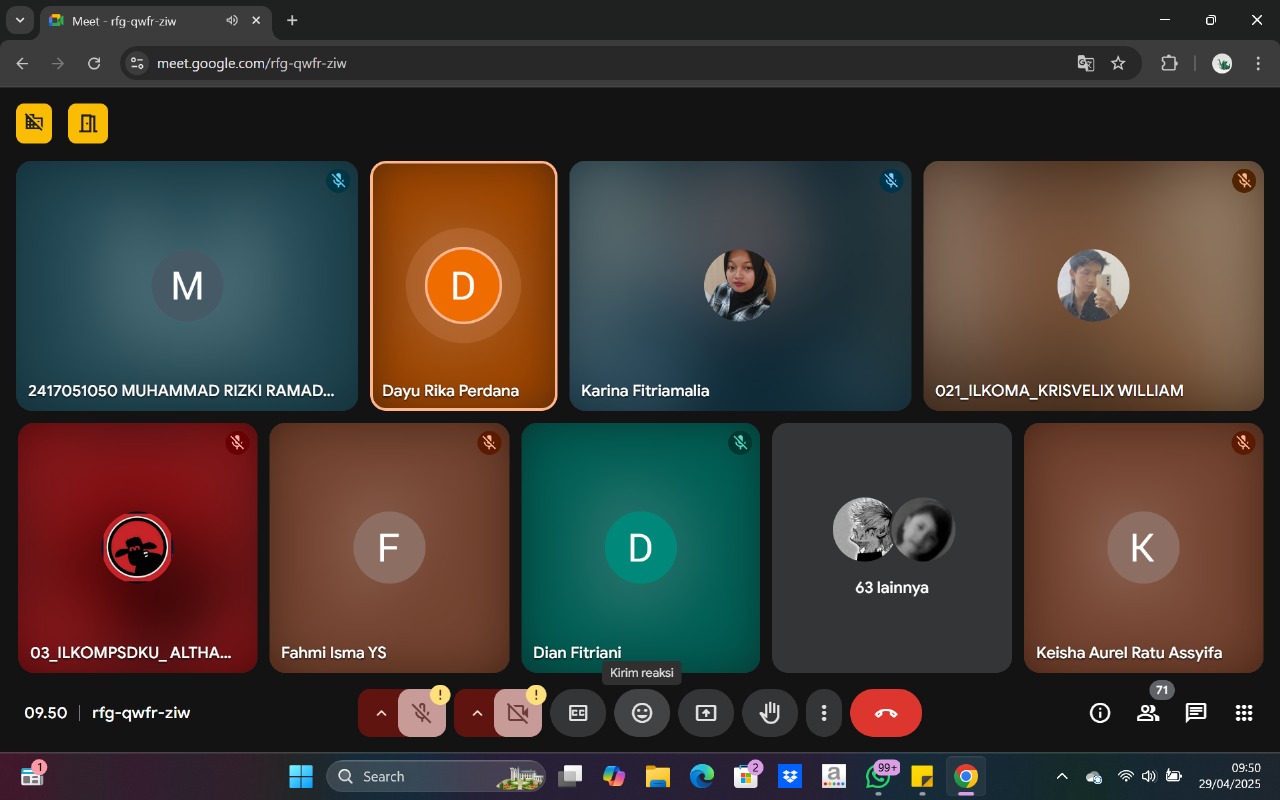This screenshot has height=800, width=1280.
Task: Open the in-call chat panel
Action: (1196, 713)
